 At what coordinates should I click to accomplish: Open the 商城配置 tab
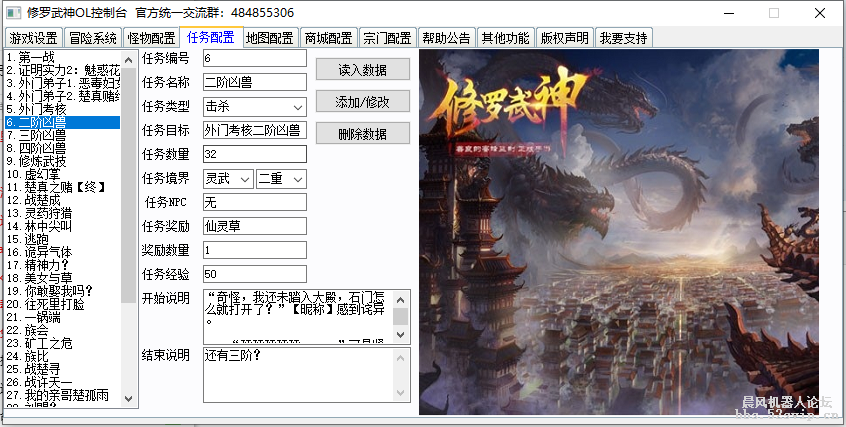coord(329,38)
